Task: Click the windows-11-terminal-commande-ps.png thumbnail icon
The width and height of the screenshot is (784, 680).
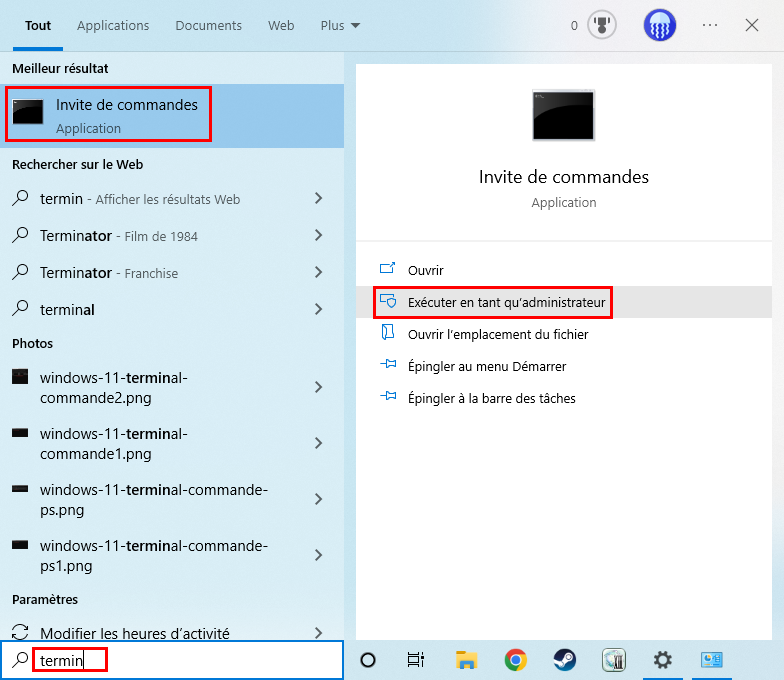Action: click(x=20, y=488)
